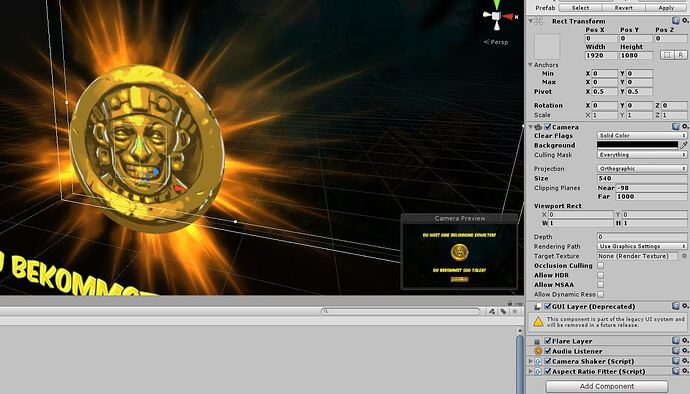Image resolution: width=690 pixels, height=394 pixels.
Task: Click the Add Component button
Action: coord(607,386)
